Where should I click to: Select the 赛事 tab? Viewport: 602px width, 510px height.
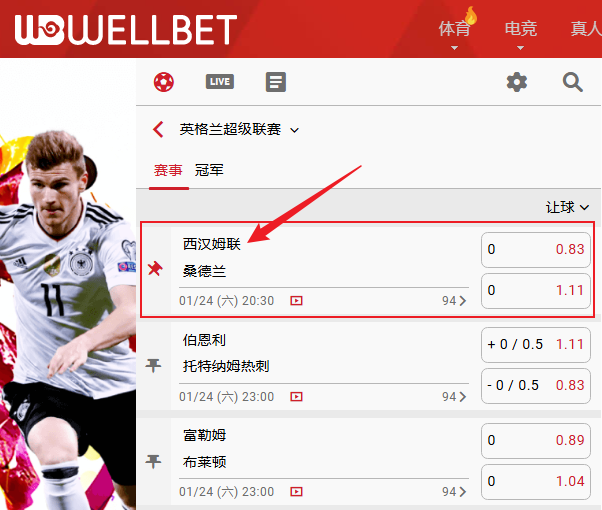point(168,170)
